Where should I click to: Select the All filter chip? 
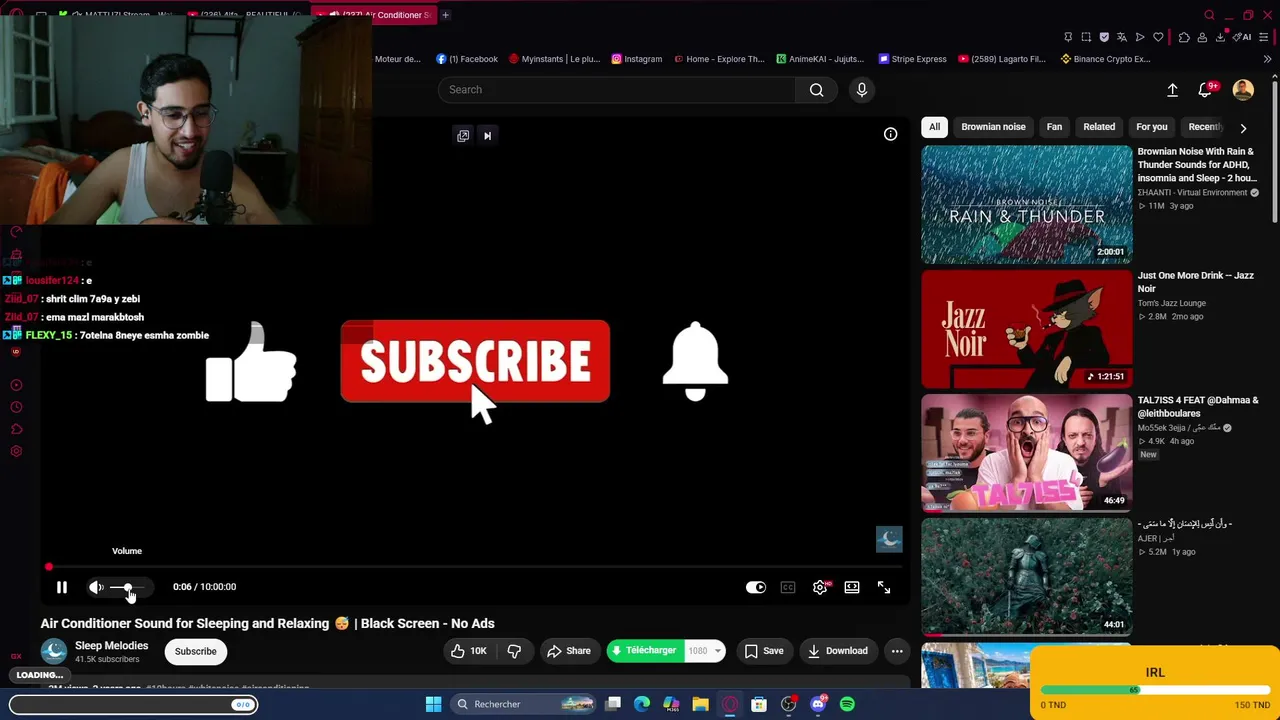(x=934, y=127)
